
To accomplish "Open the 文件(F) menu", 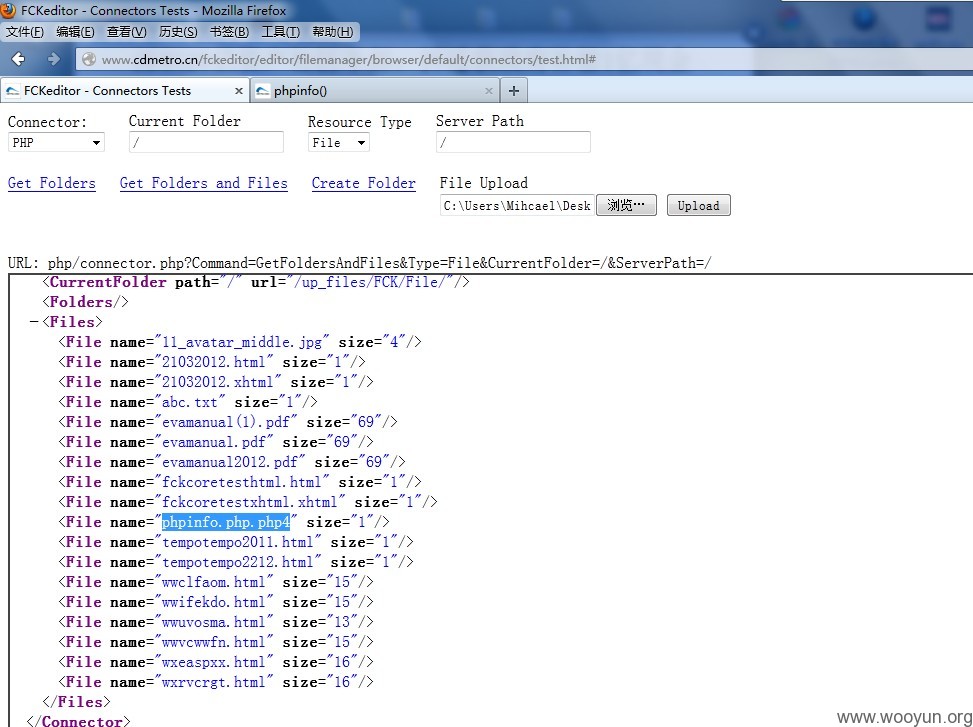I will point(25,32).
